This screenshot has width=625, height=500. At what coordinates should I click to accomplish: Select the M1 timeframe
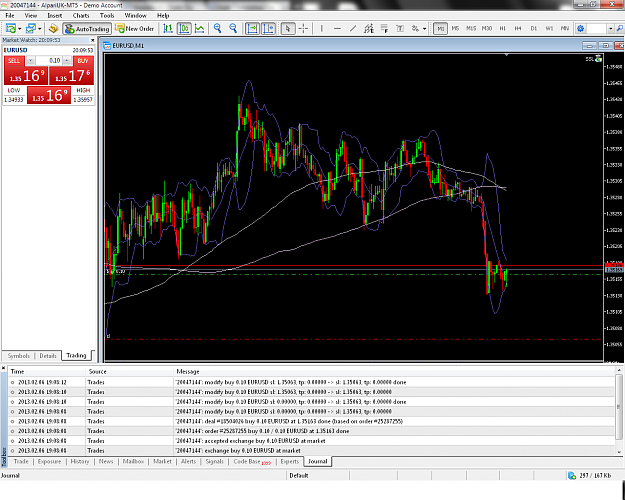click(x=440, y=29)
